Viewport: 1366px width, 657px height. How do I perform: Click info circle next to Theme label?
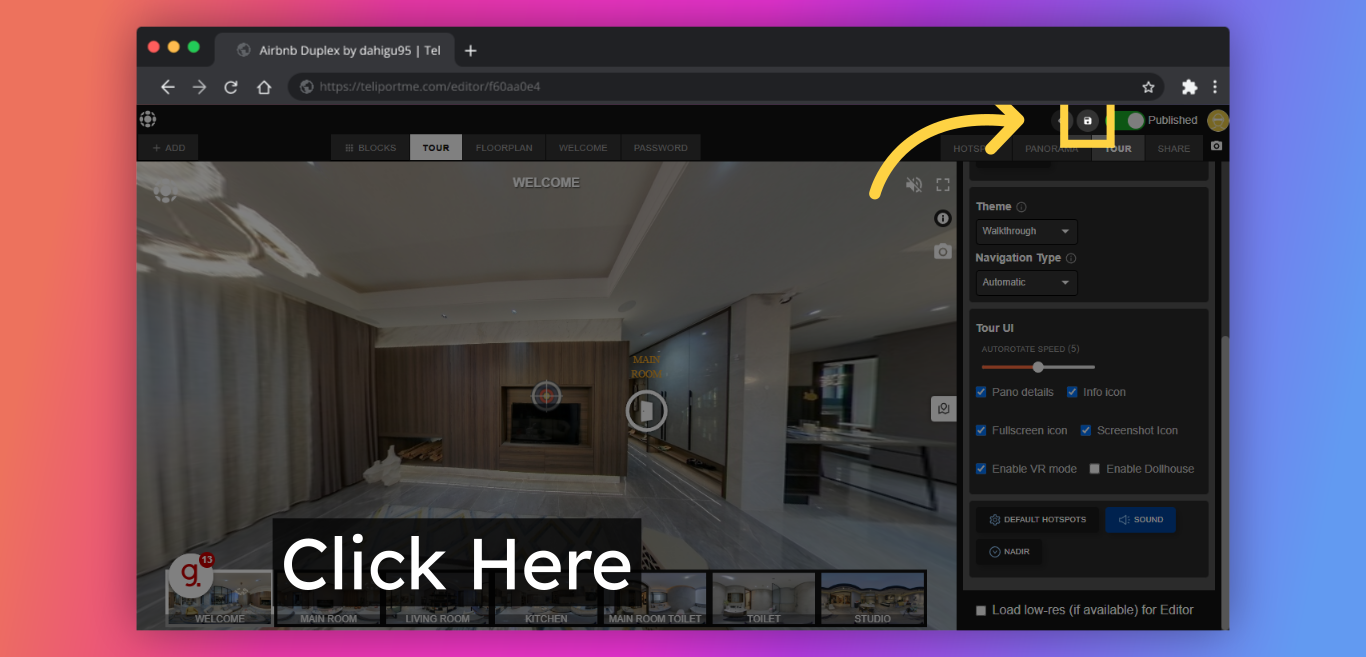coord(1021,207)
